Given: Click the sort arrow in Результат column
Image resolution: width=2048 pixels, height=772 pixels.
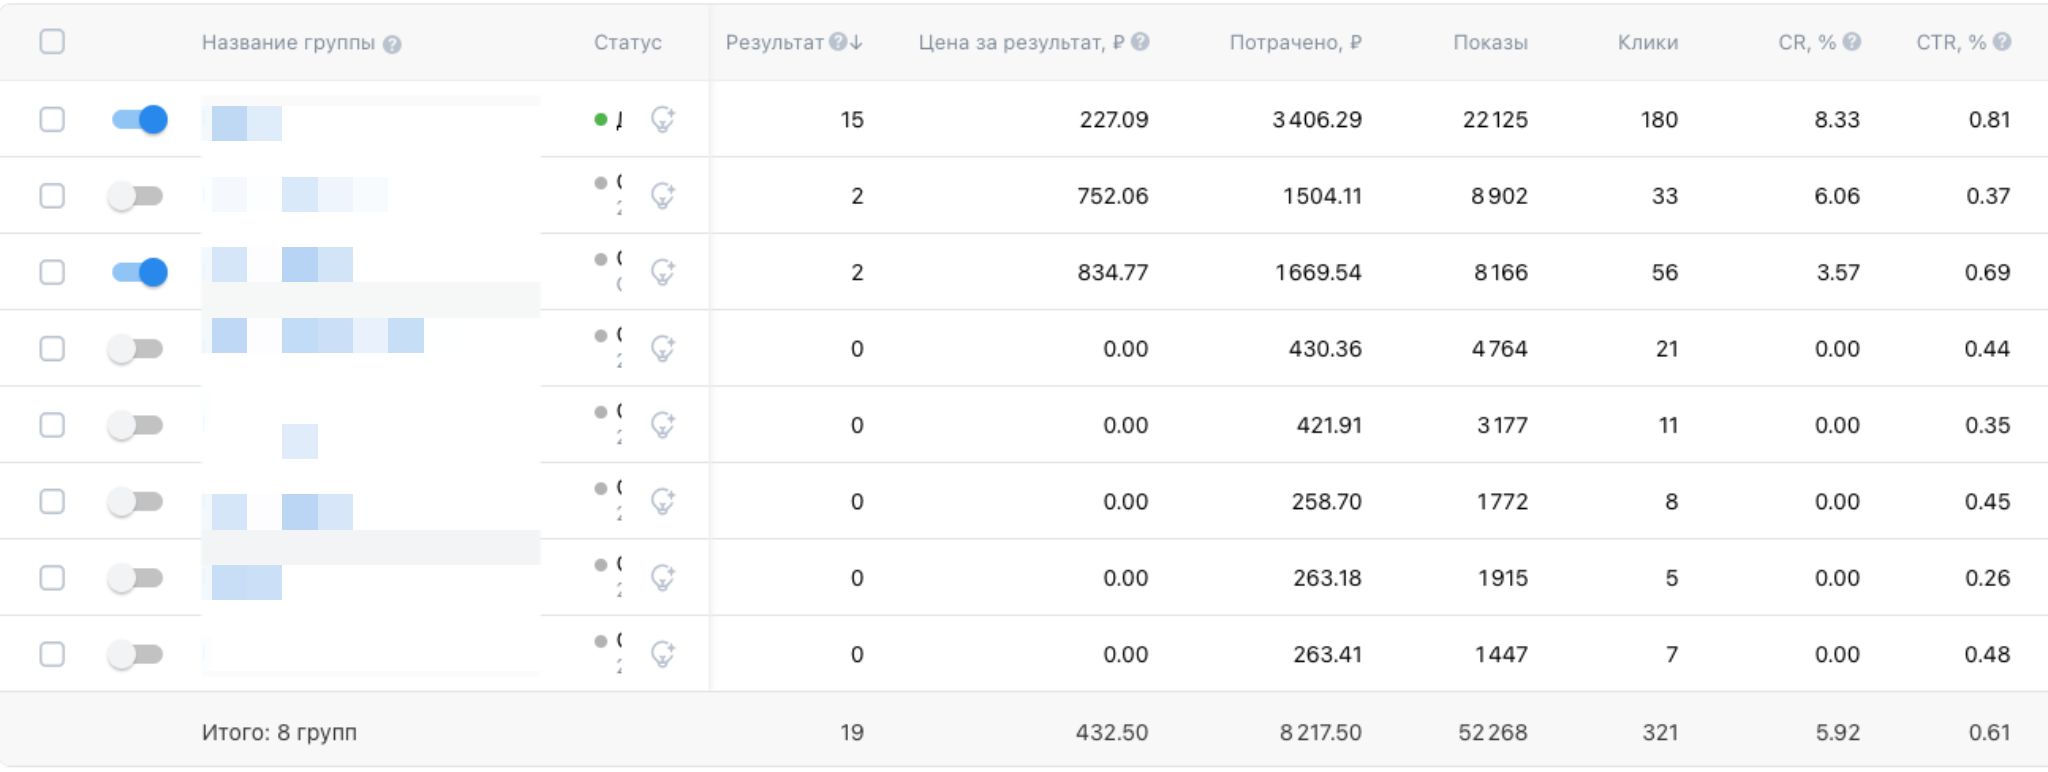Looking at the screenshot, I should 857,42.
